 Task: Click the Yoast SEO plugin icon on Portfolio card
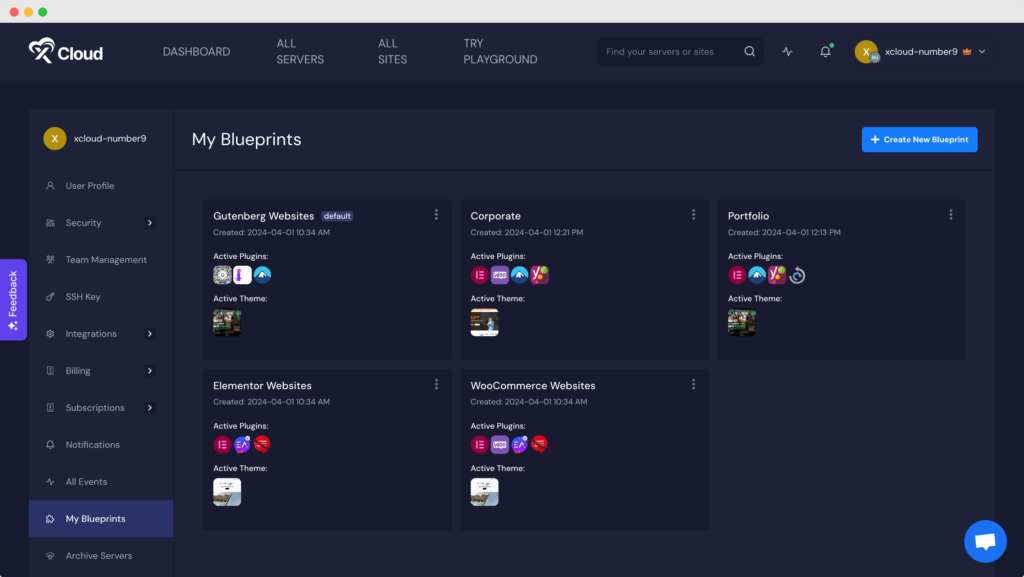pos(777,274)
